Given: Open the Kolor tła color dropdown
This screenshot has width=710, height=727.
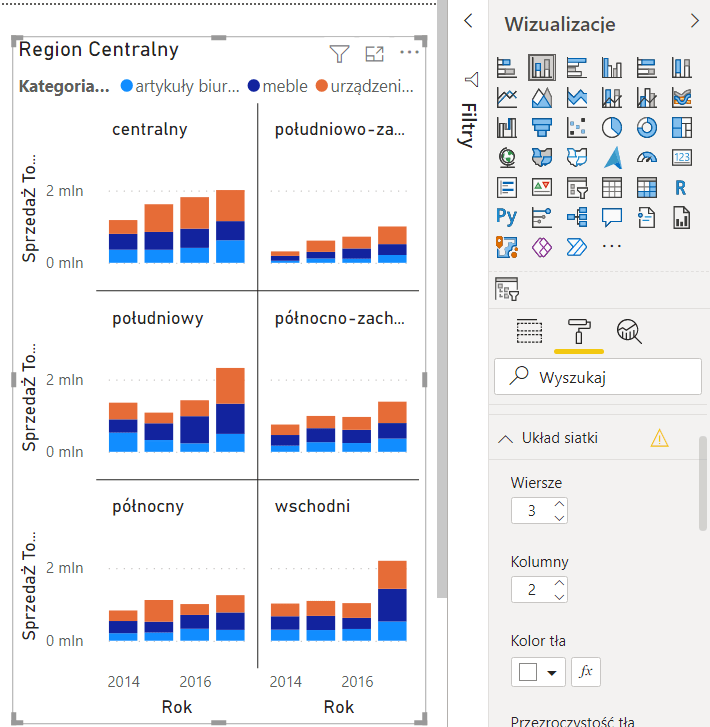Looking at the screenshot, I should click(x=551, y=673).
